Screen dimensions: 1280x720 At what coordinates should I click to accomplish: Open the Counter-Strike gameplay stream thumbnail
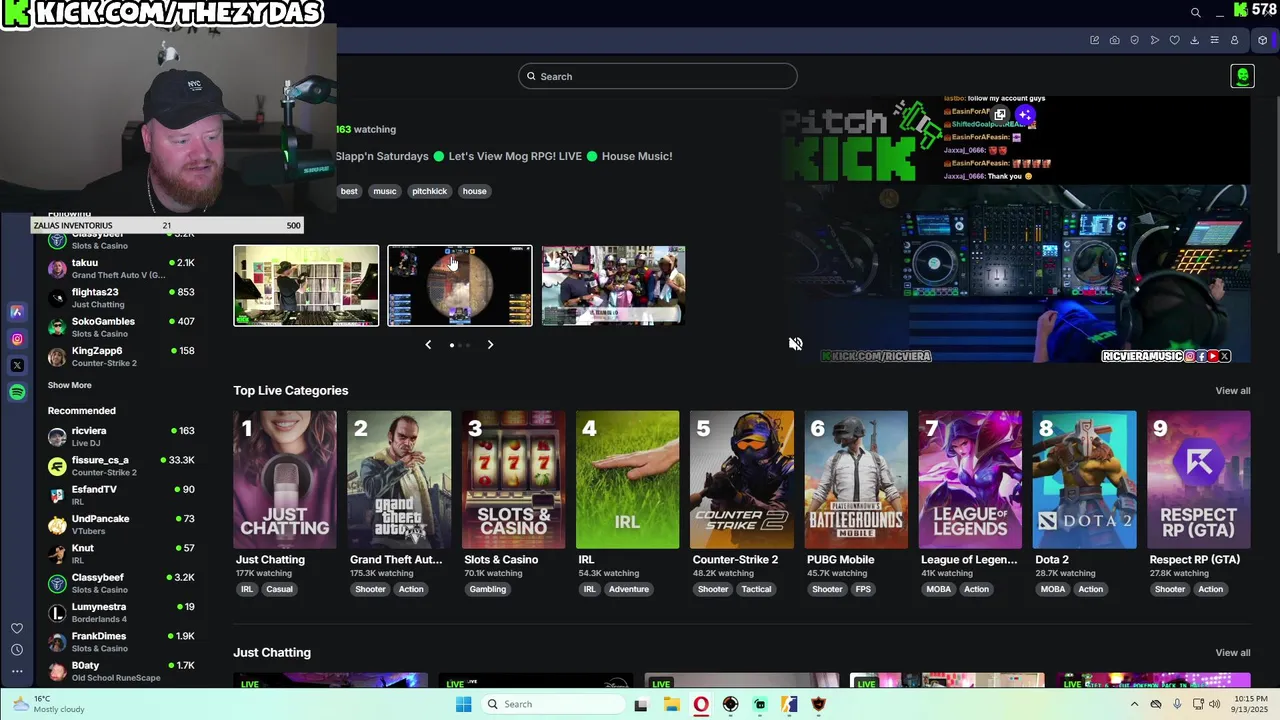(x=460, y=286)
